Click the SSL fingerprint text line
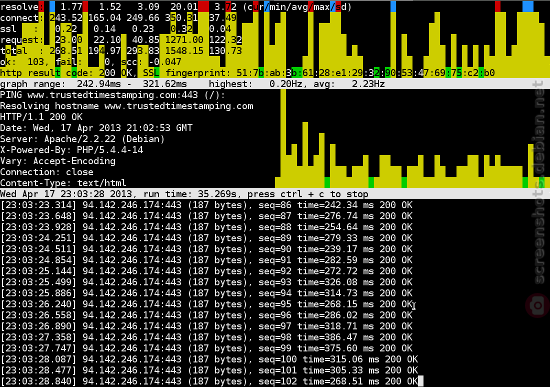The width and height of the screenshot is (550, 387). pyautogui.click(x=247, y=73)
